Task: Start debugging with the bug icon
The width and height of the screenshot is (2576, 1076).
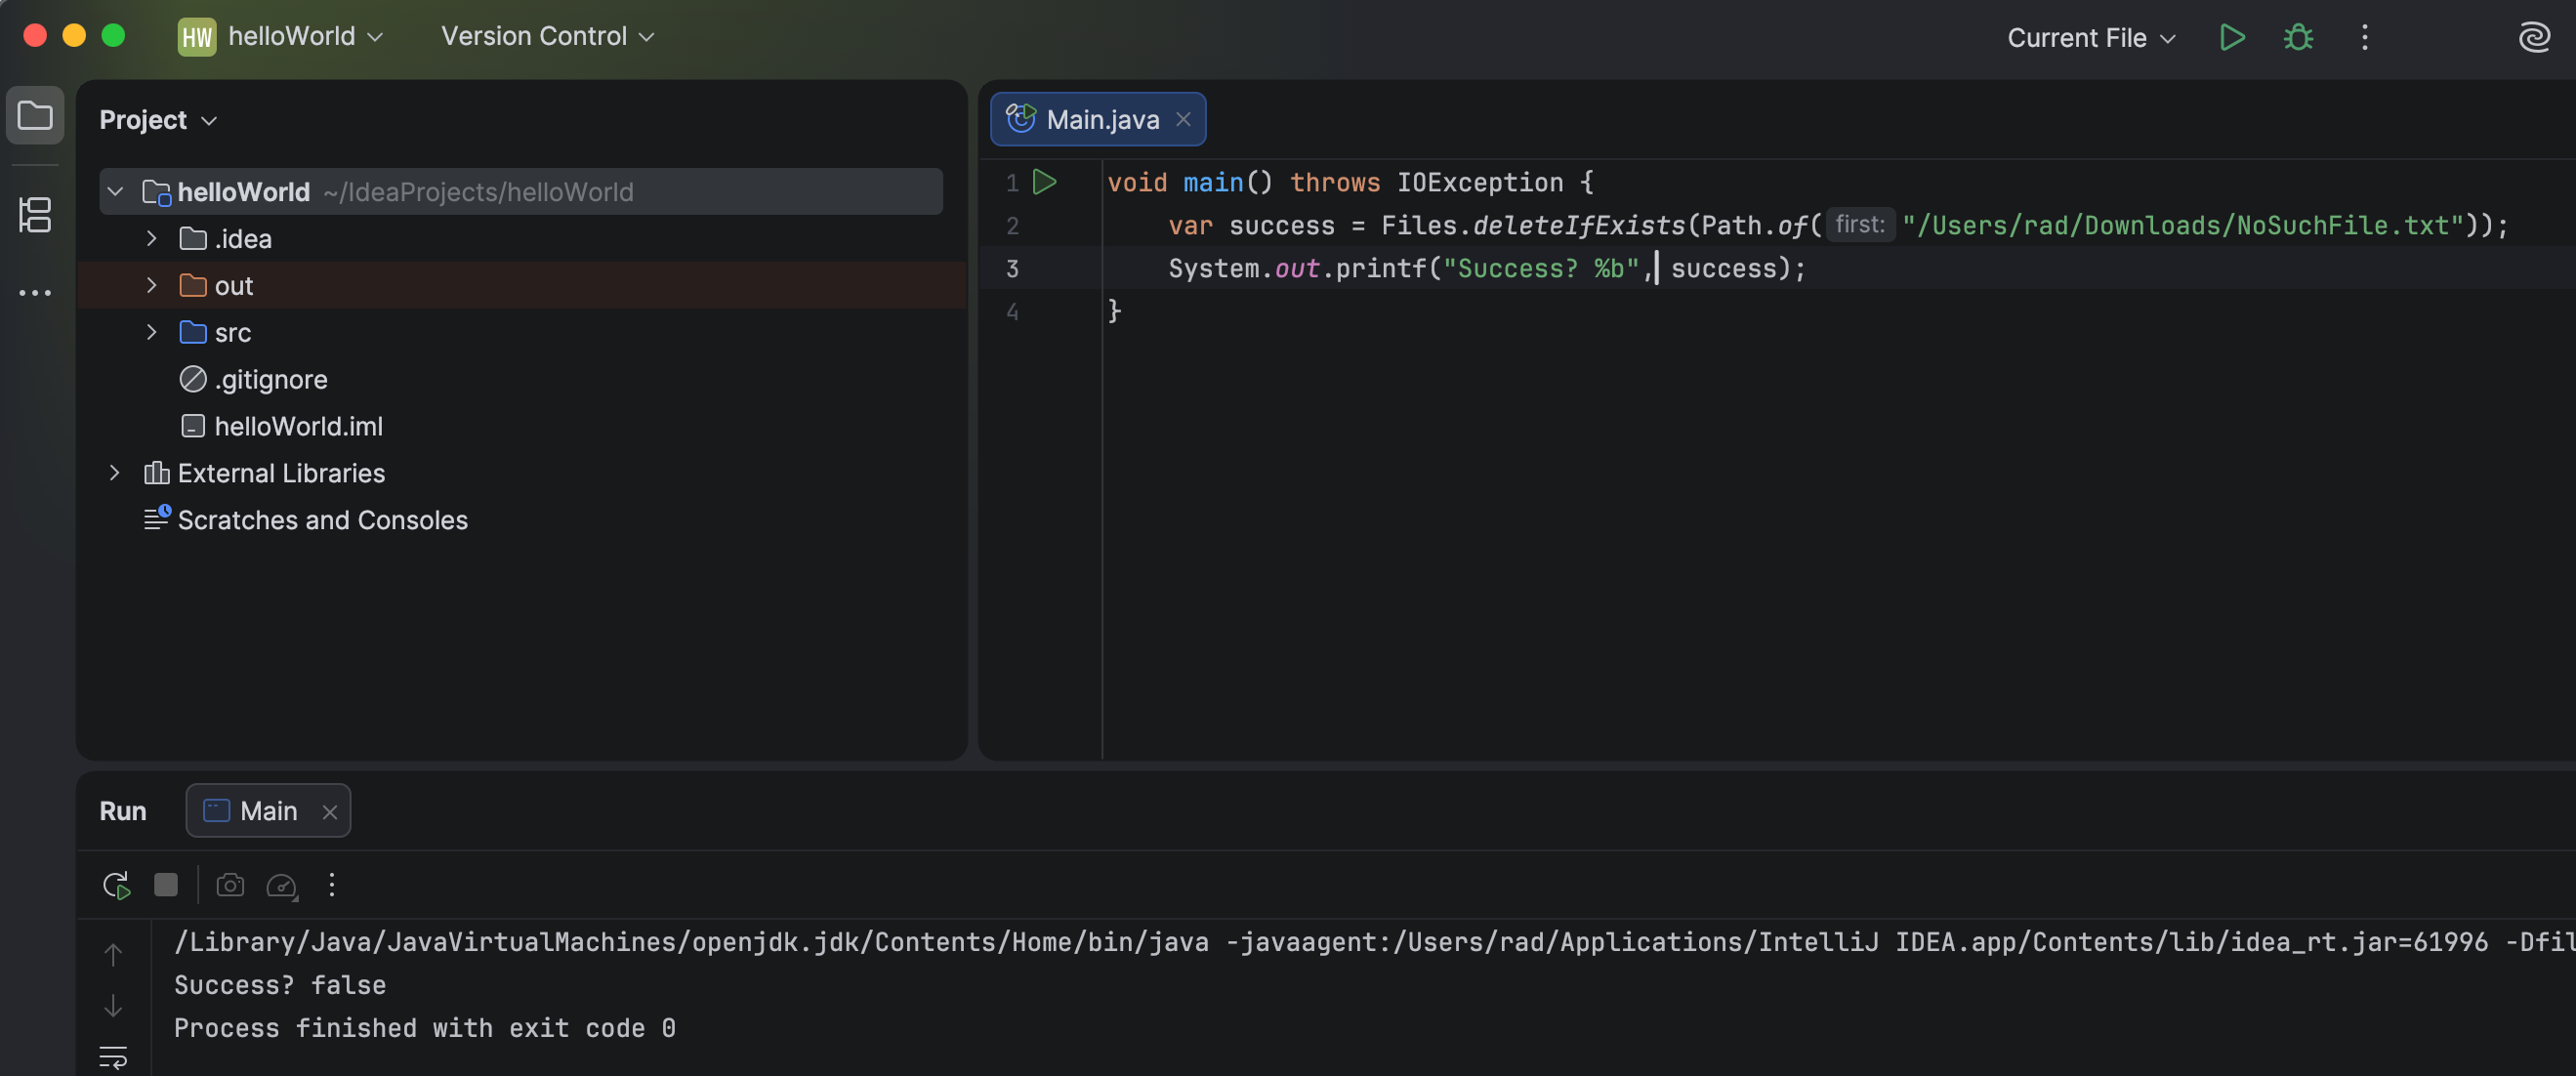Action: tap(2298, 37)
